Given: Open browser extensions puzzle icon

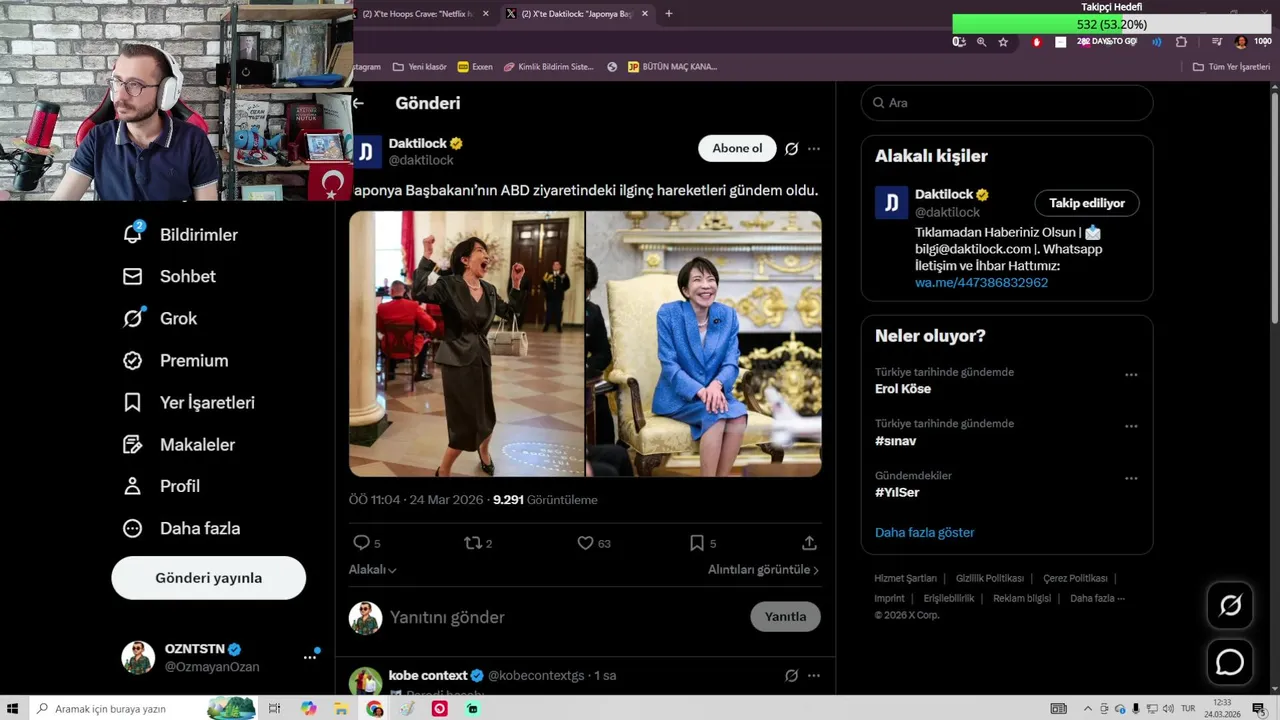Looking at the screenshot, I should click(1181, 42).
